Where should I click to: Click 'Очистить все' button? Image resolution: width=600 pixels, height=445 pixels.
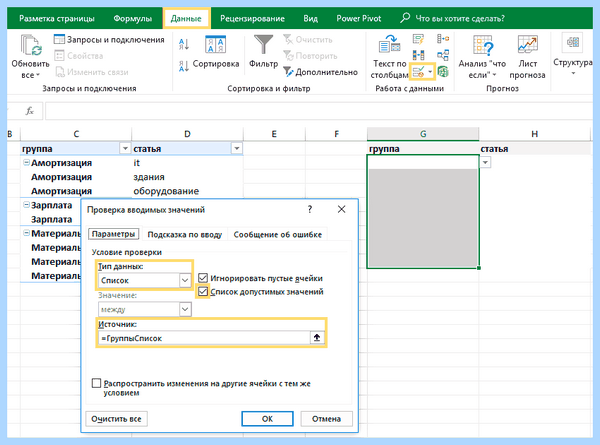[116, 419]
